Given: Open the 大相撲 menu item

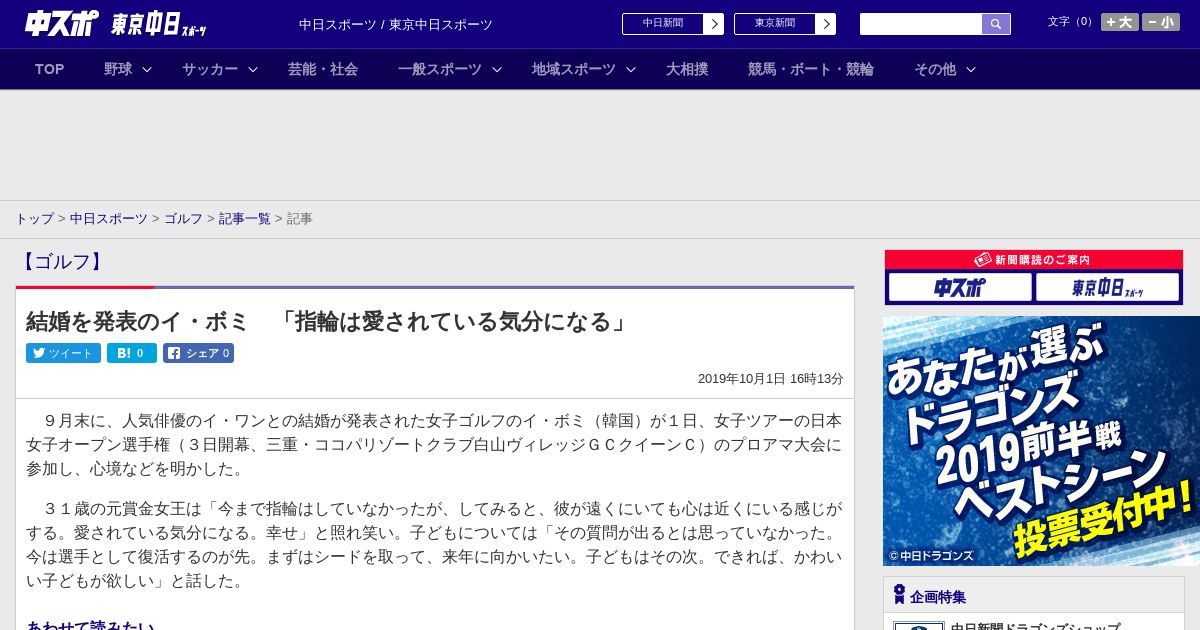Looking at the screenshot, I should coord(687,69).
